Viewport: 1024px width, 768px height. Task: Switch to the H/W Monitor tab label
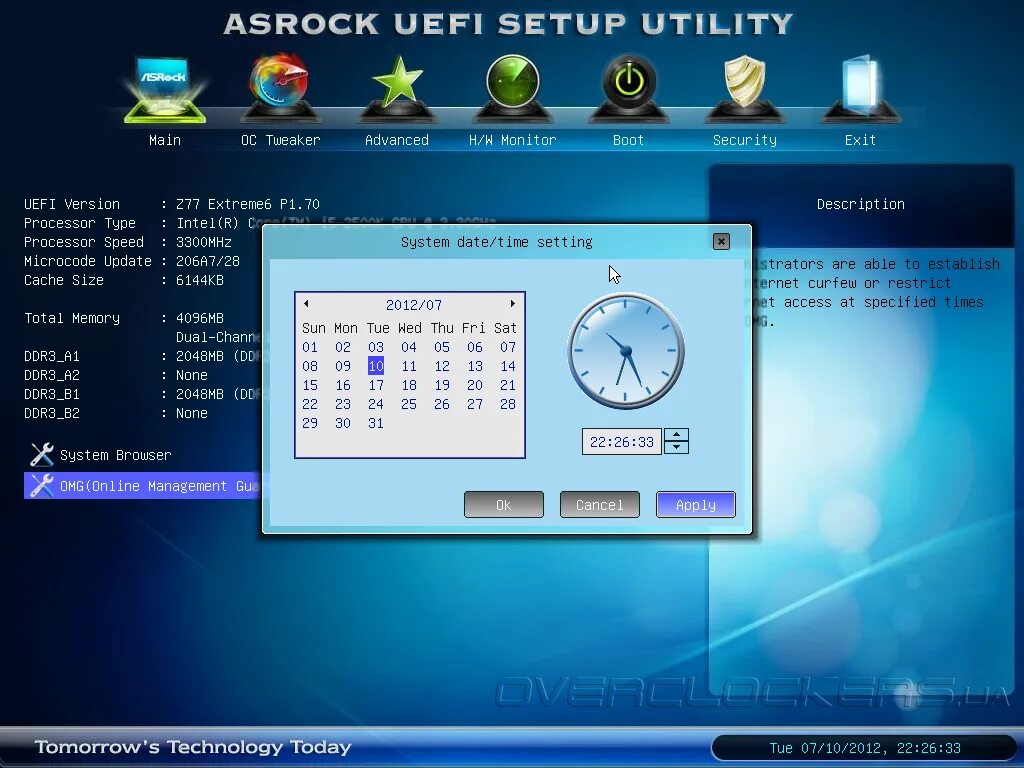tap(513, 140)
